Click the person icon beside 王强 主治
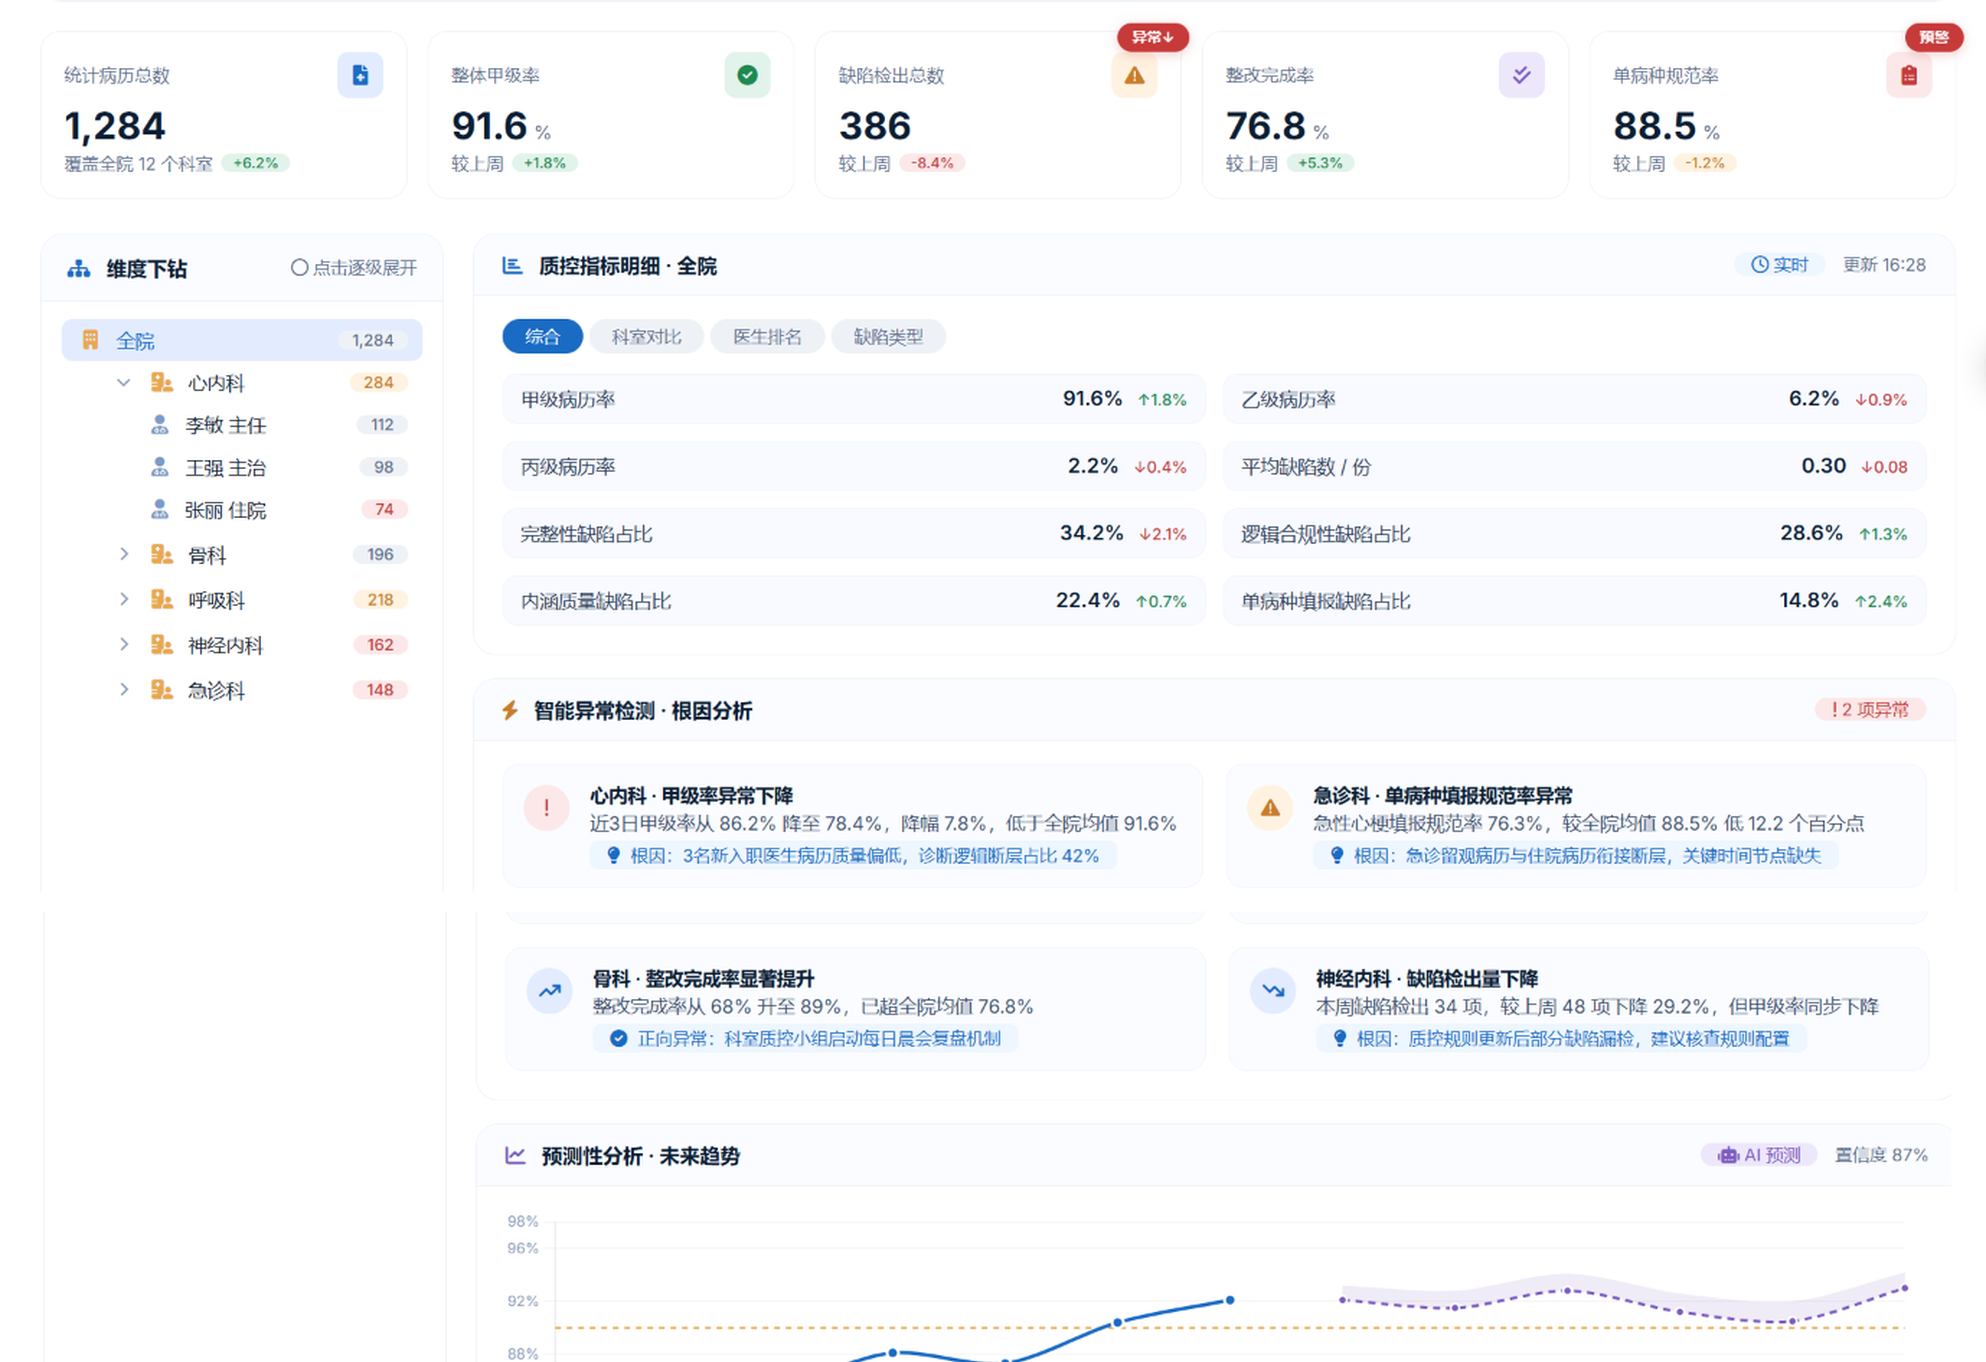 click(x=159, y=467)
